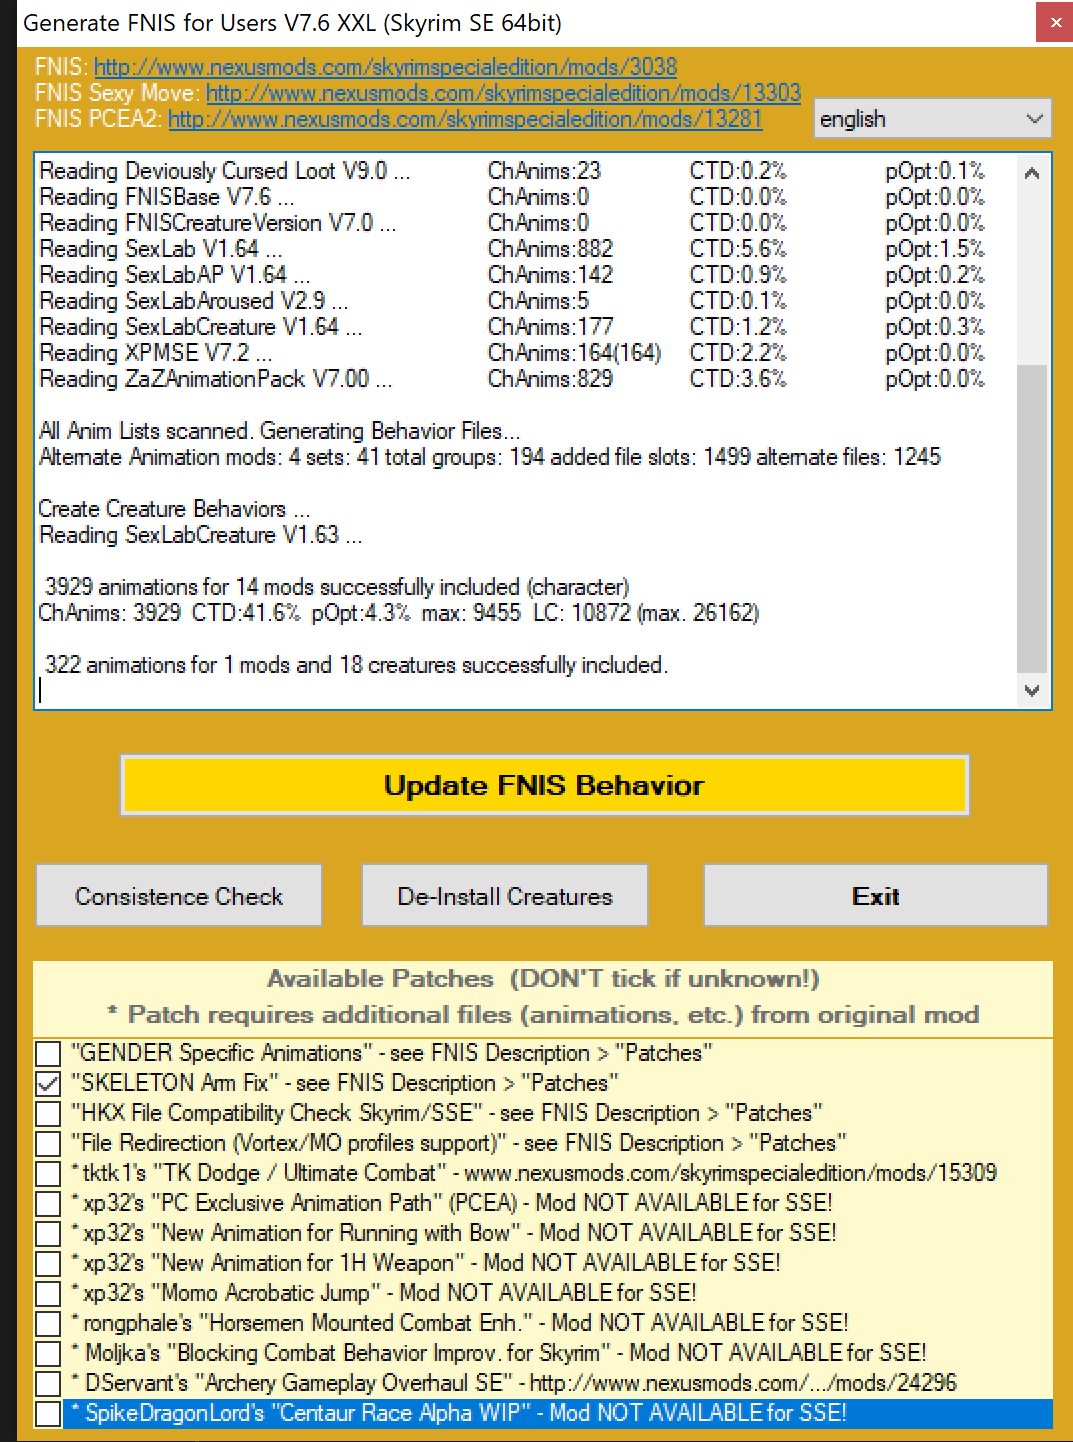
Task: Open the language selection dropdown
Action: [1033, 118]
